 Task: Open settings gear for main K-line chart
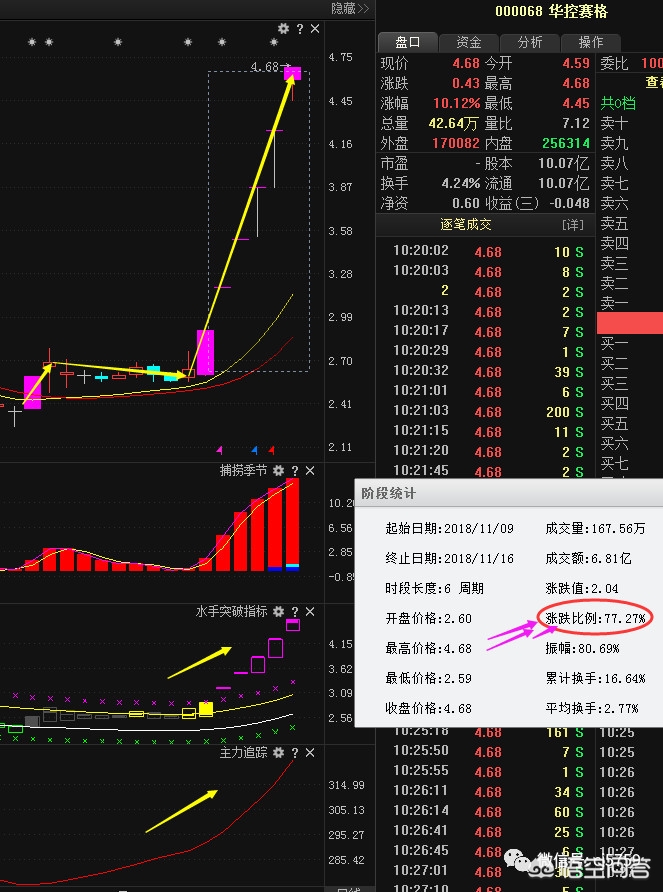tap(284, 29)
